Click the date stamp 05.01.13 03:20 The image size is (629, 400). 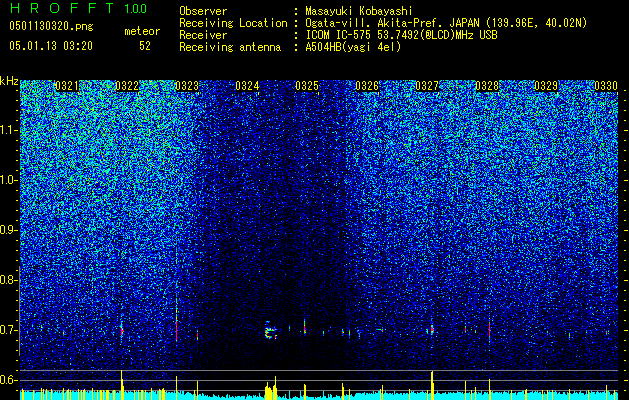coord(51,46)
